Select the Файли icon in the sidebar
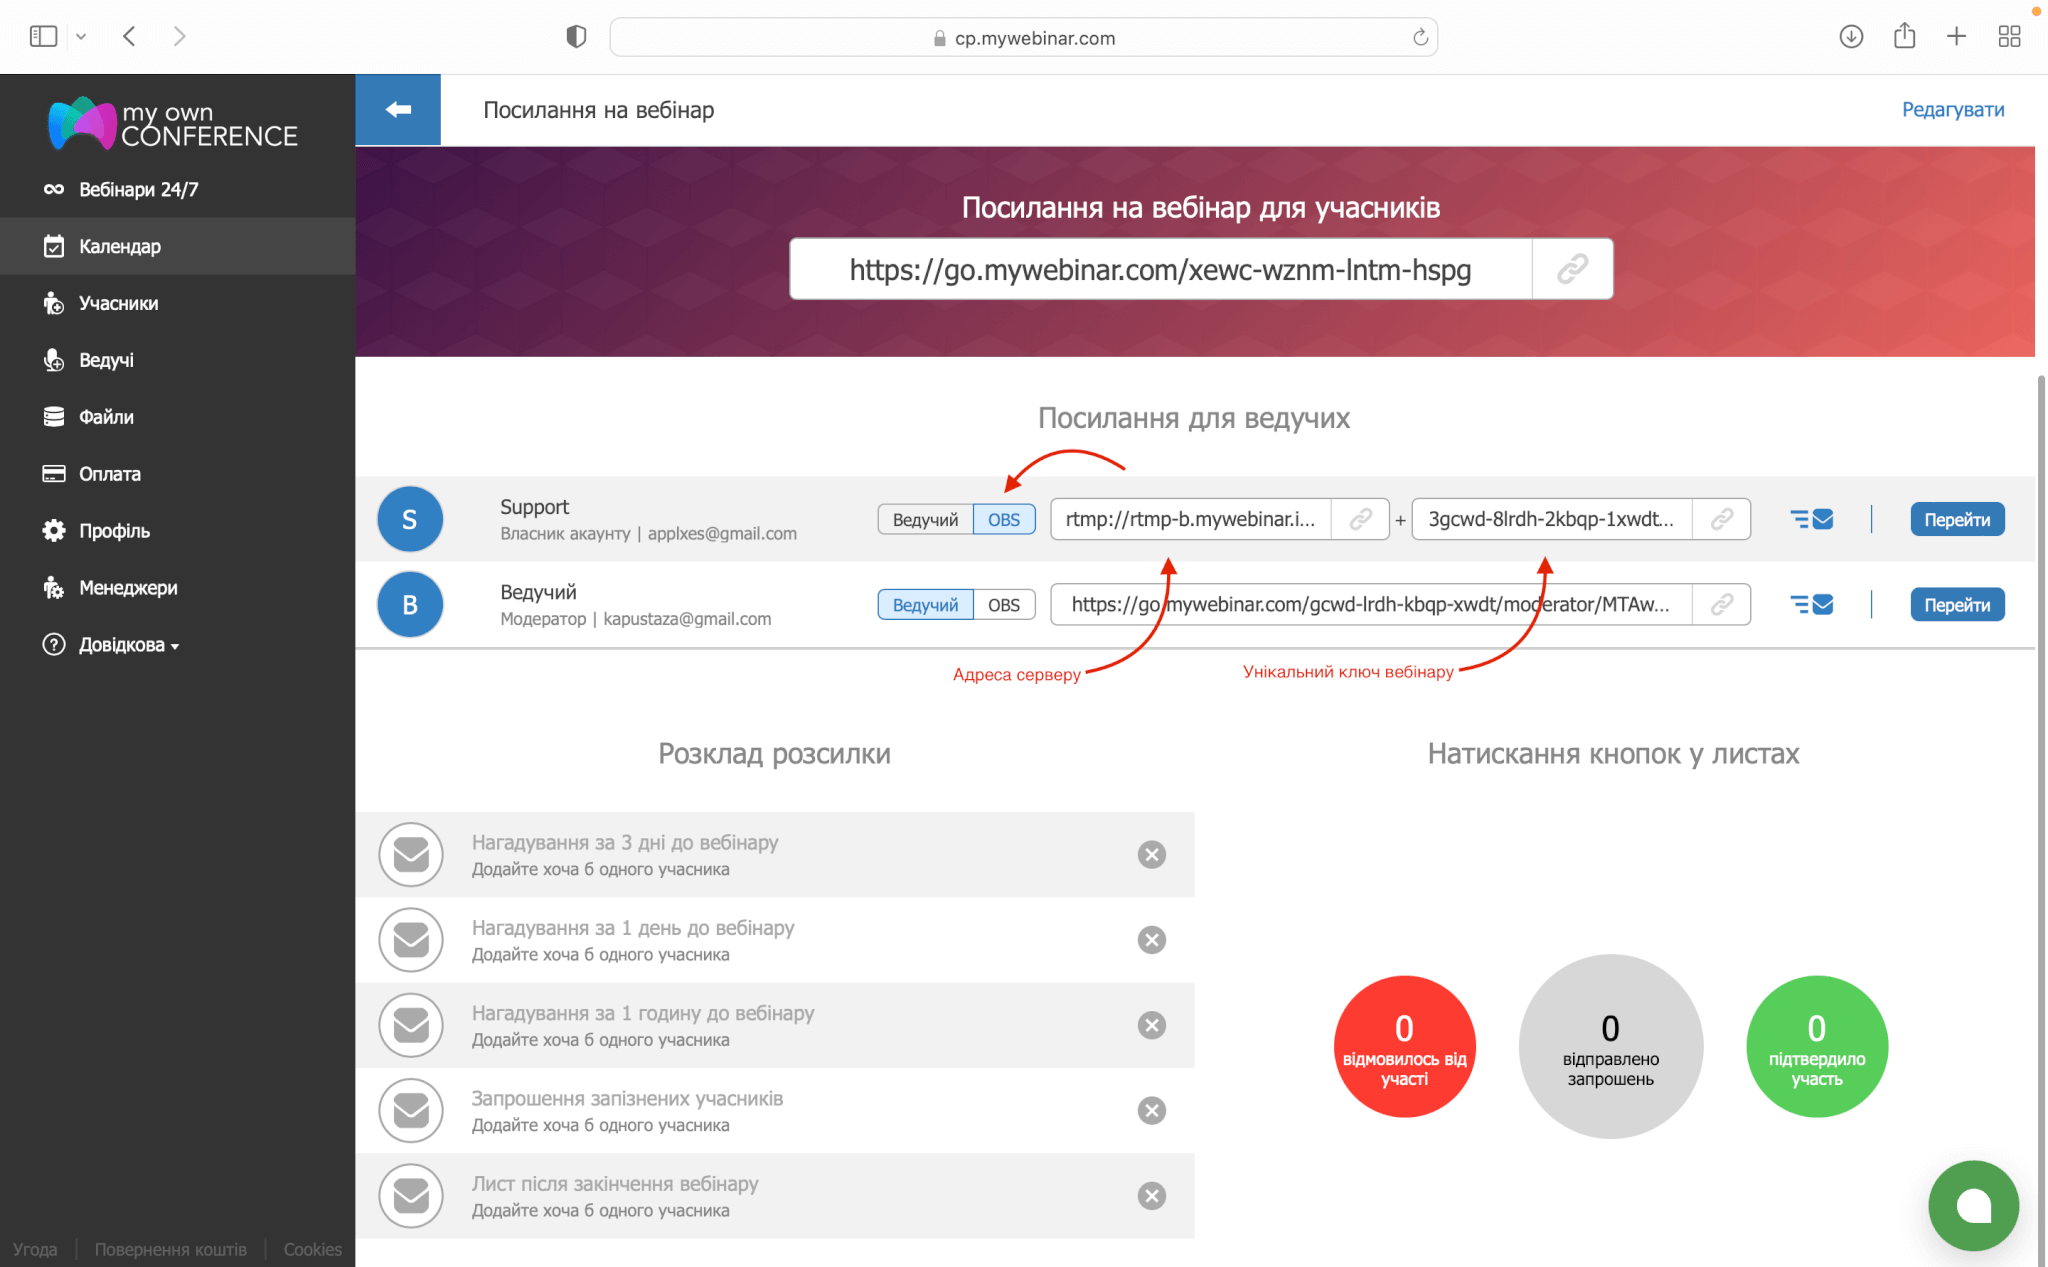 55,417
